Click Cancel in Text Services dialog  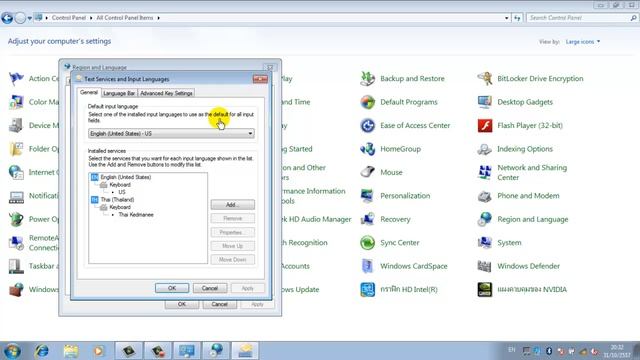point(210,288)
